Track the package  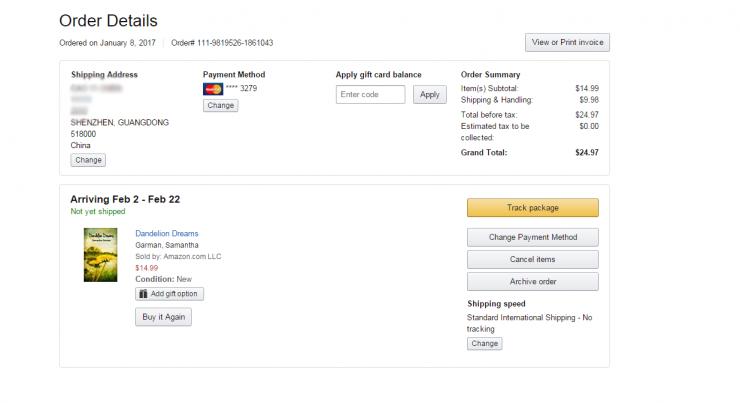click(532, 208)
